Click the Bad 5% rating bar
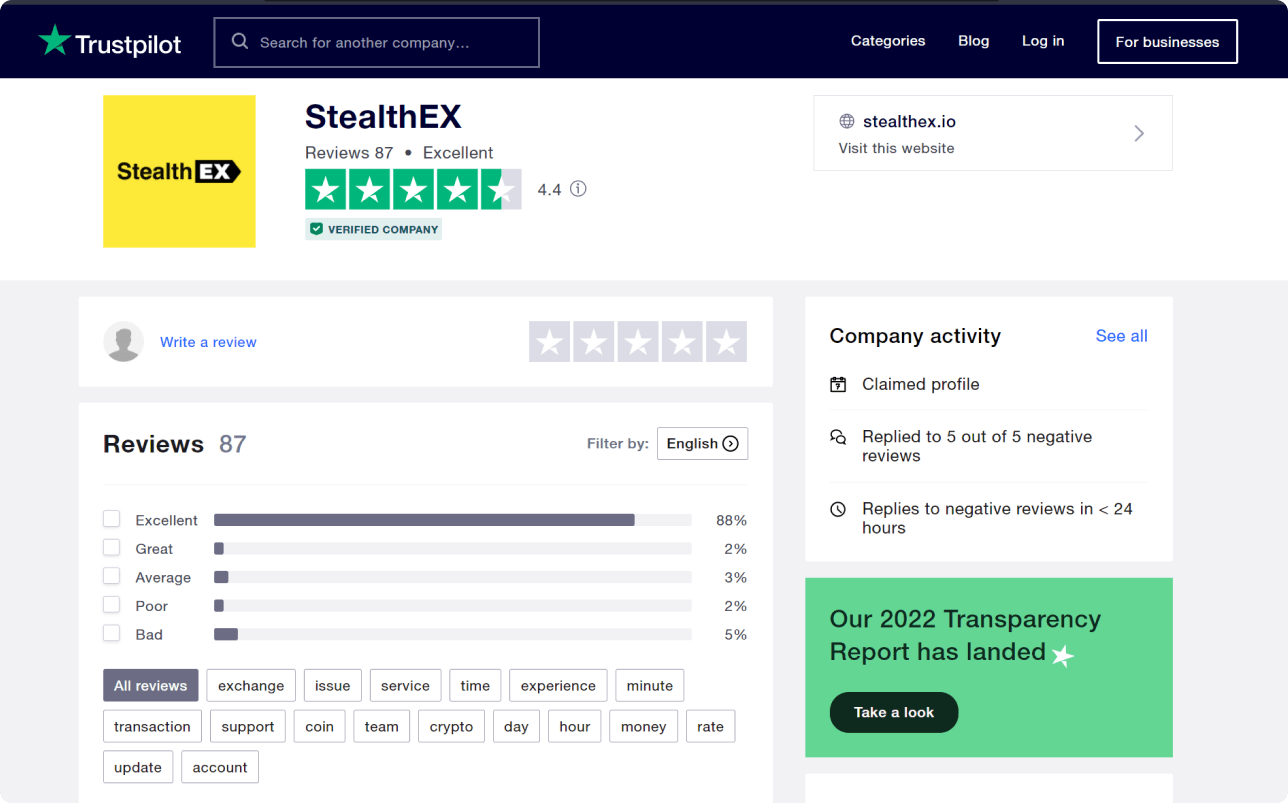 (x=453, y=634)
